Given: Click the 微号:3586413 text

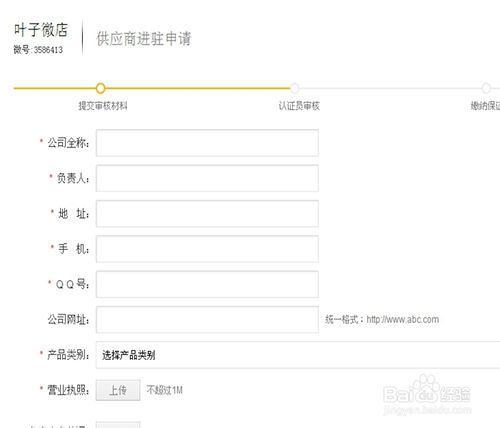Looking at the screenshot, I should pos(38,50).
